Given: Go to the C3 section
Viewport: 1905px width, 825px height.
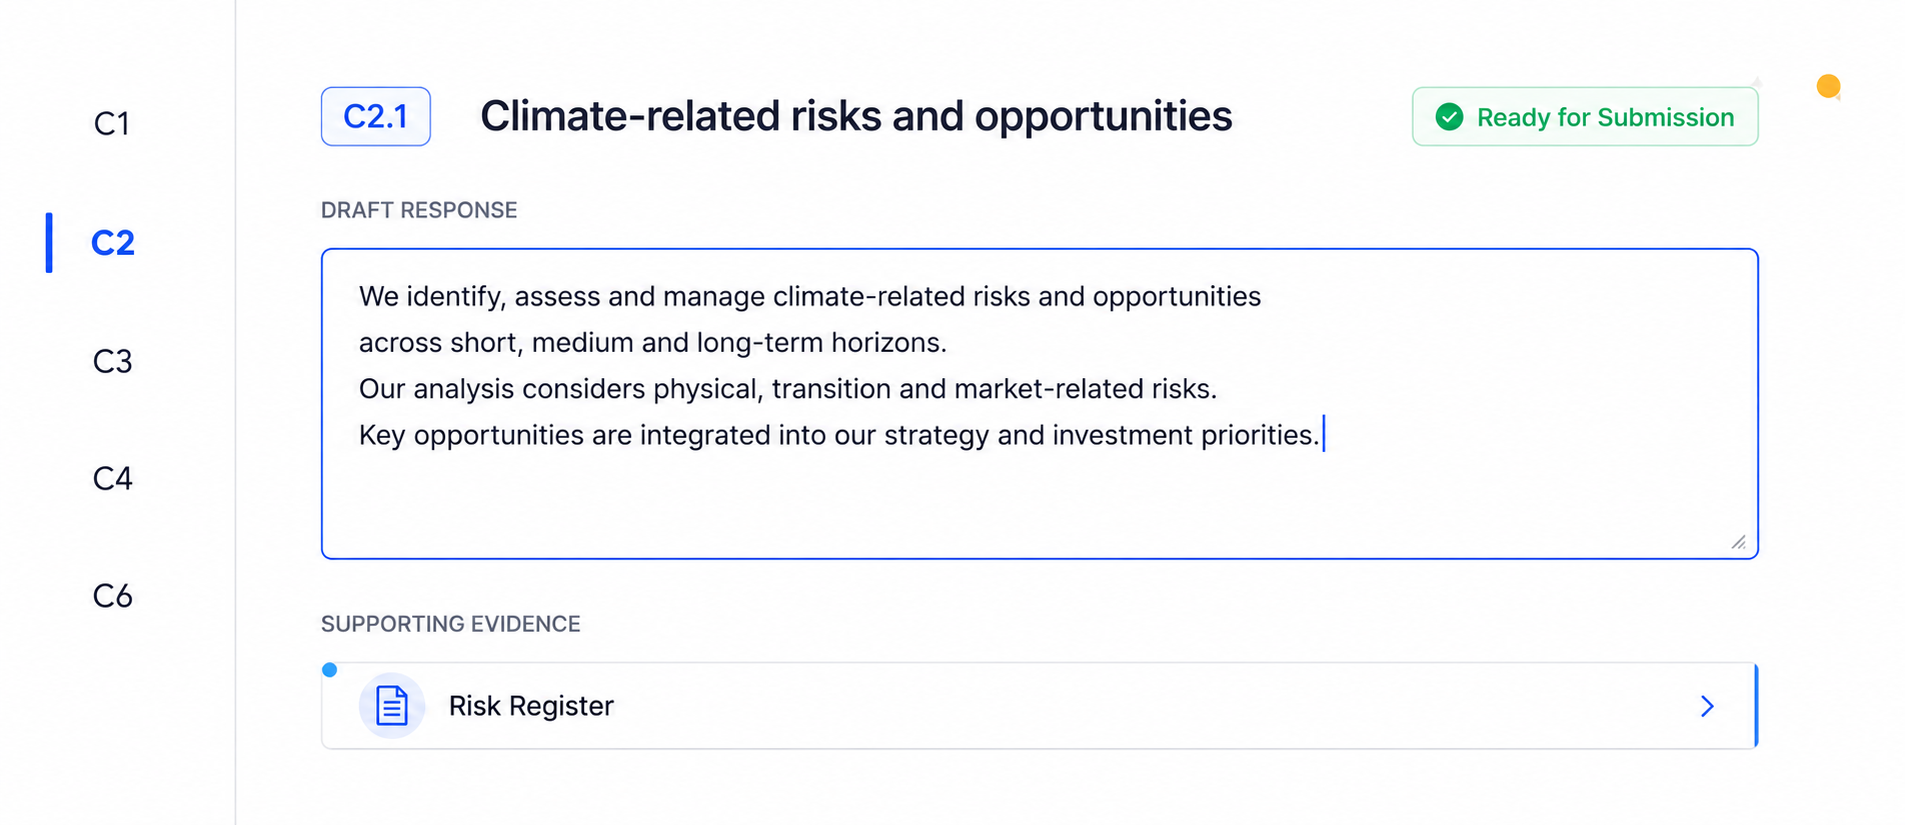Looking at the screenshot, I should tap(112, 361).
